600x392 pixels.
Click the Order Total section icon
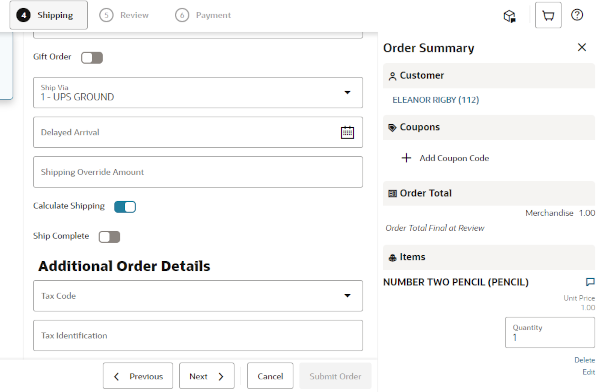[392, 193]
